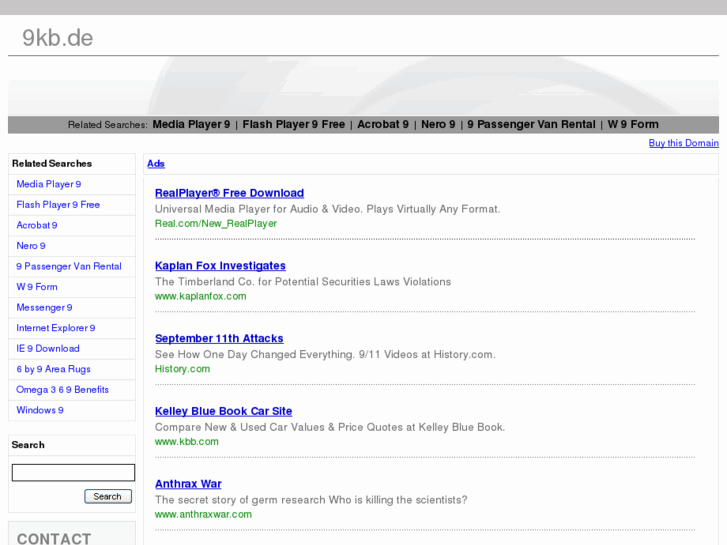727x545 pixels.
Task: Open the 9kb.de site title
Action: [57, 38]
